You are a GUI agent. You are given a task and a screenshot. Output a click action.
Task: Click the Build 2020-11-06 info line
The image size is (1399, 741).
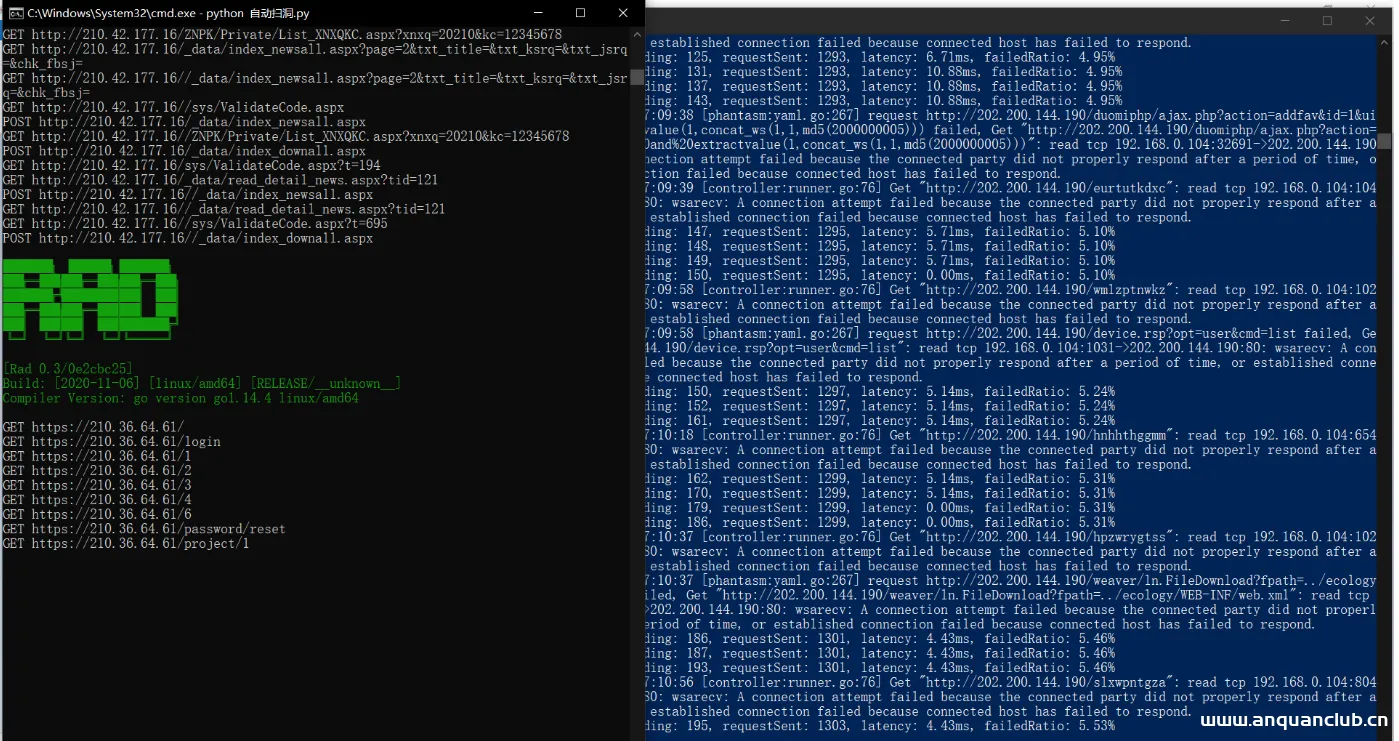201,384
